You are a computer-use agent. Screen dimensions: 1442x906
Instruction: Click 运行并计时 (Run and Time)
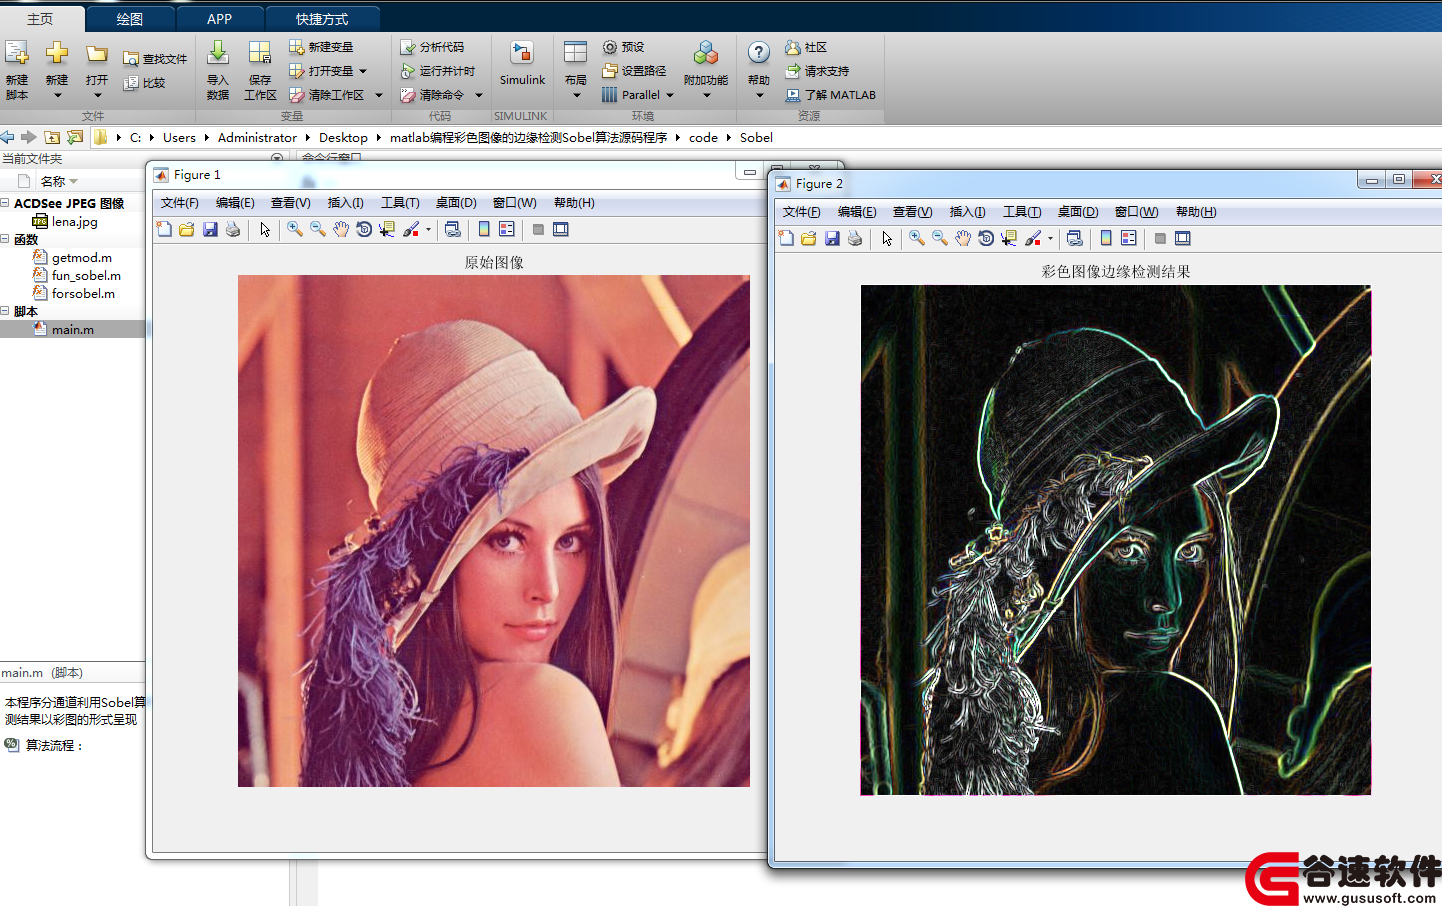tap(437, 71)
